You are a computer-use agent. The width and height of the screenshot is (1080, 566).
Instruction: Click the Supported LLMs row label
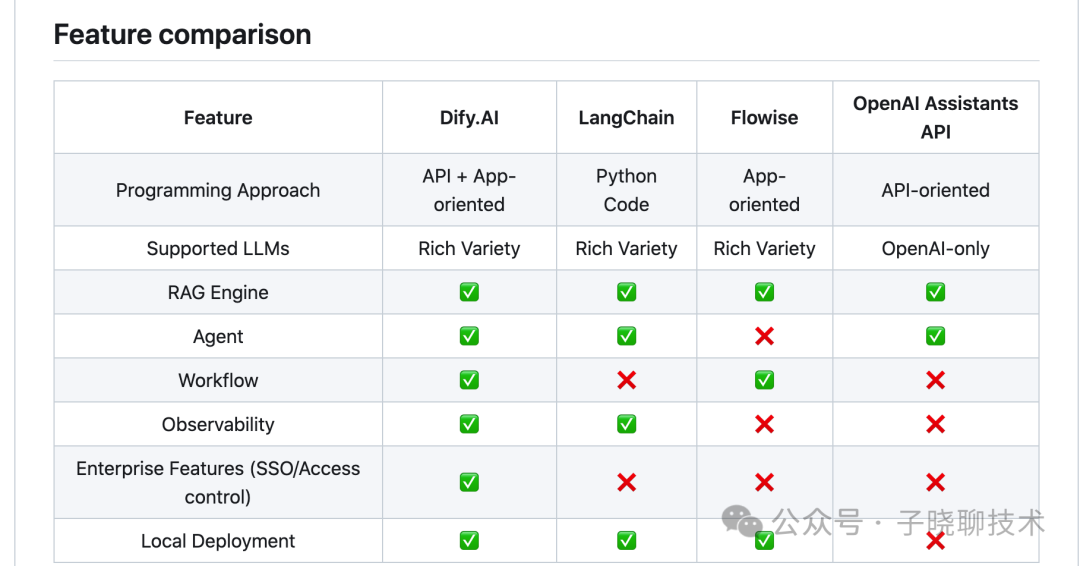coord(218,249)
